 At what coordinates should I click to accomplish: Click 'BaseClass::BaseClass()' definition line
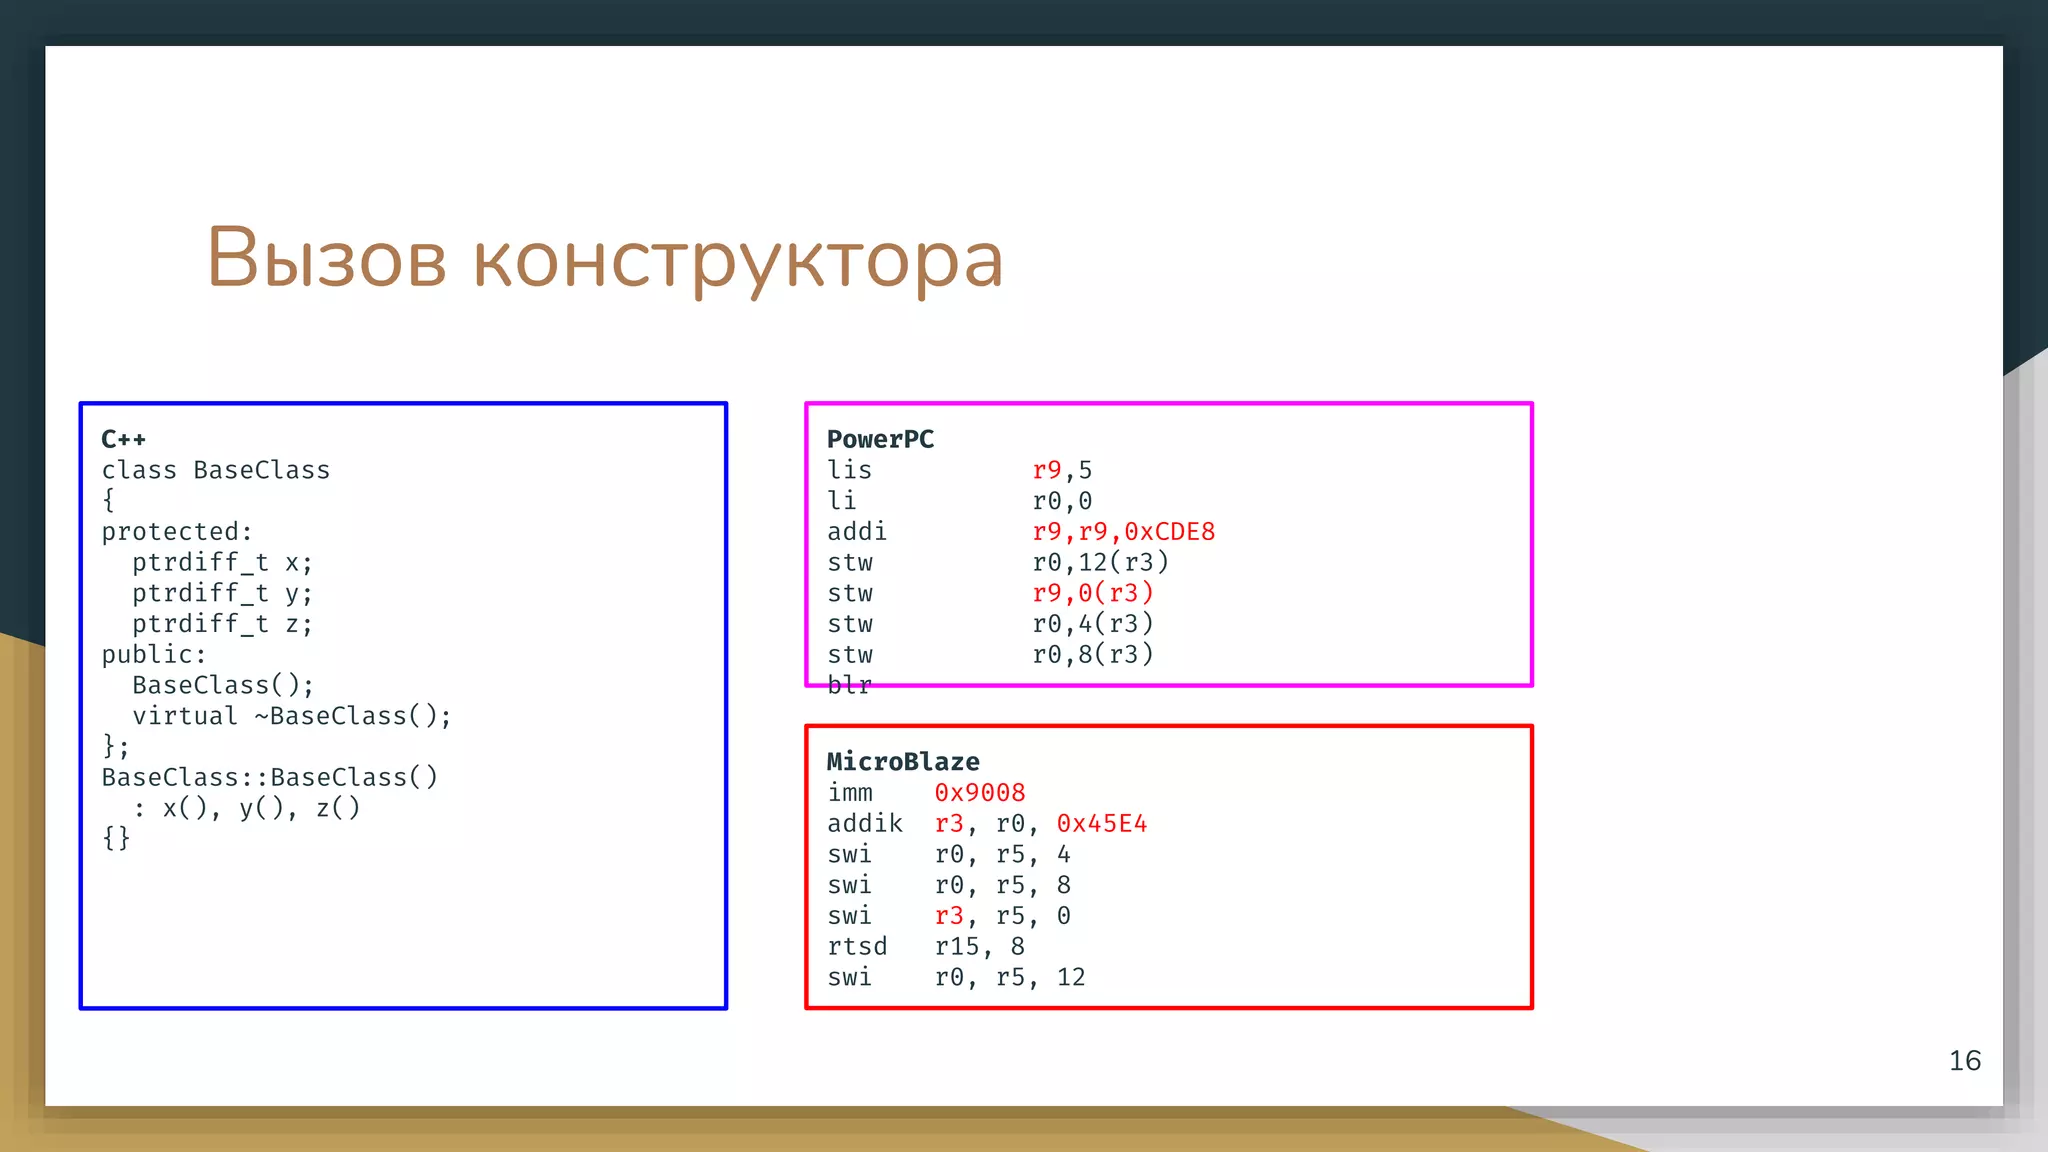pyautogui.click(x=270, y=777)
